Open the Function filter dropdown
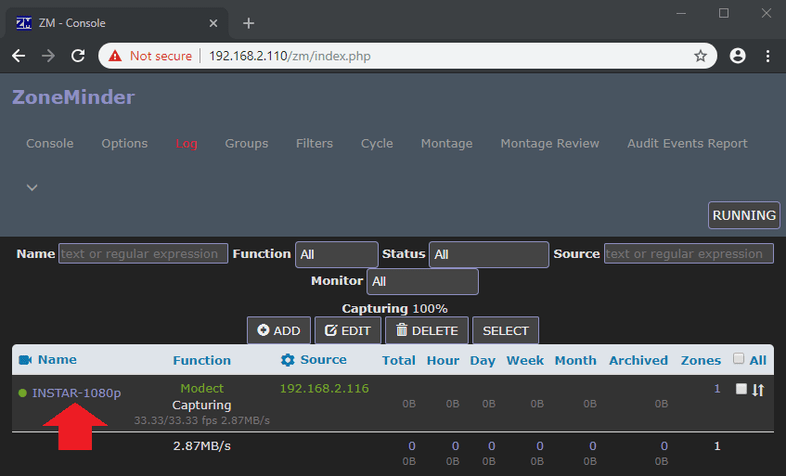 [336, 254]
